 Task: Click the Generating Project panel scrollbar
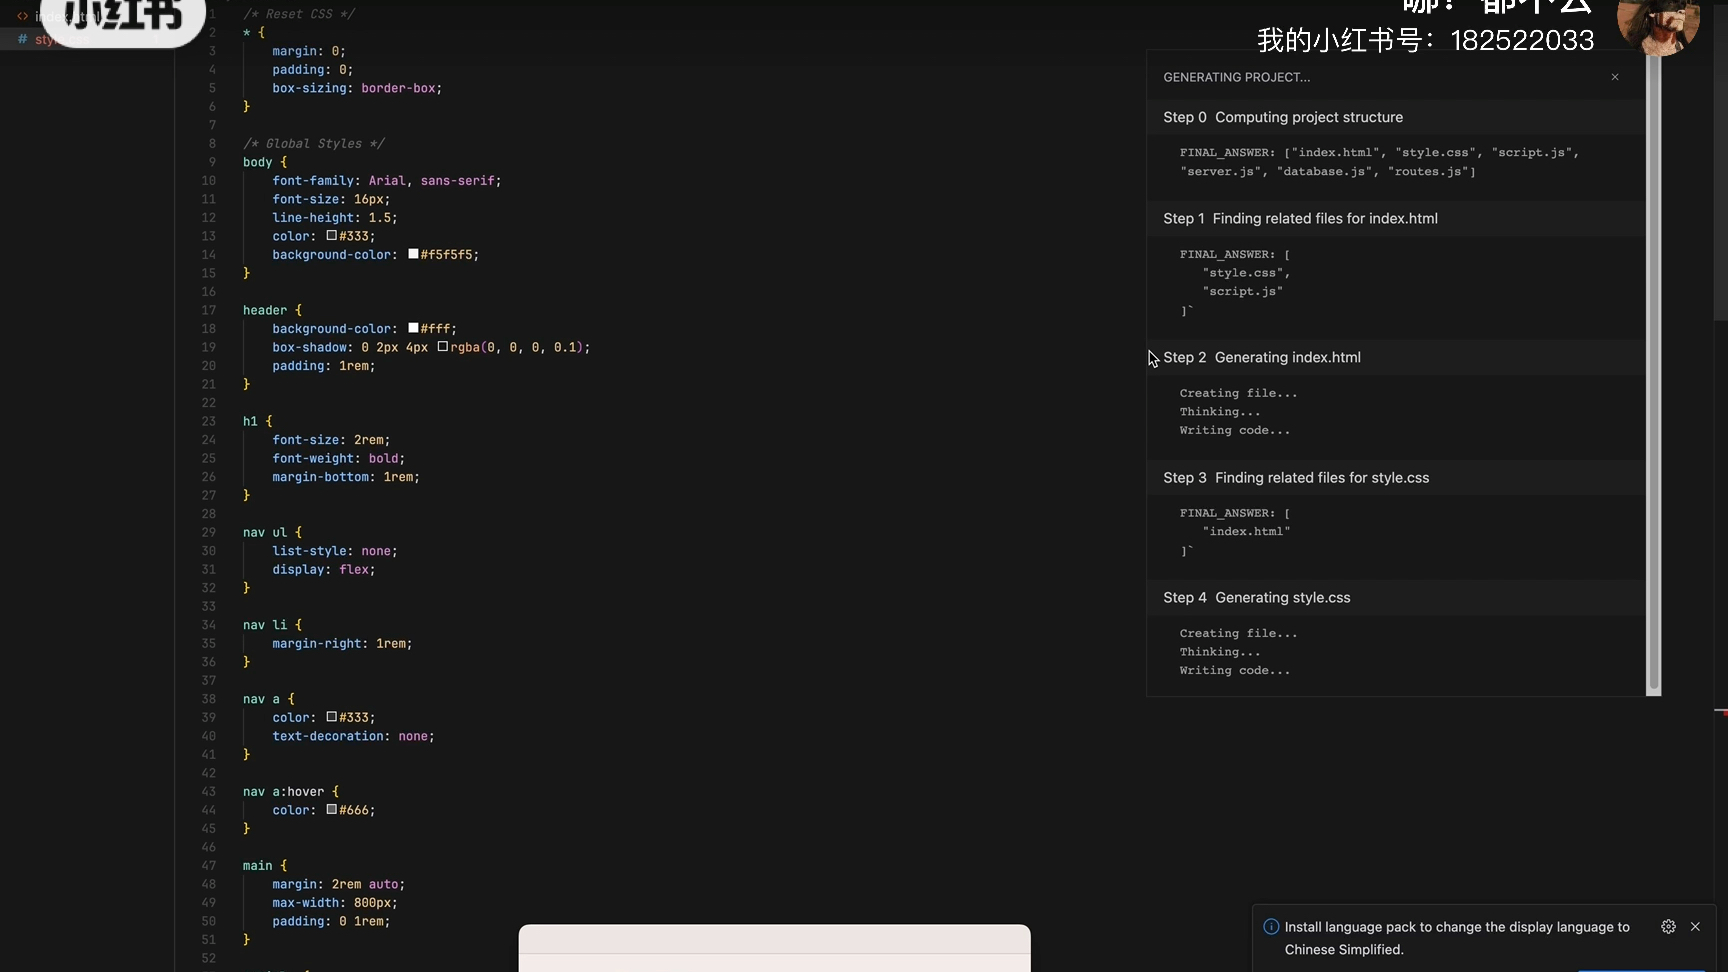1653,370
